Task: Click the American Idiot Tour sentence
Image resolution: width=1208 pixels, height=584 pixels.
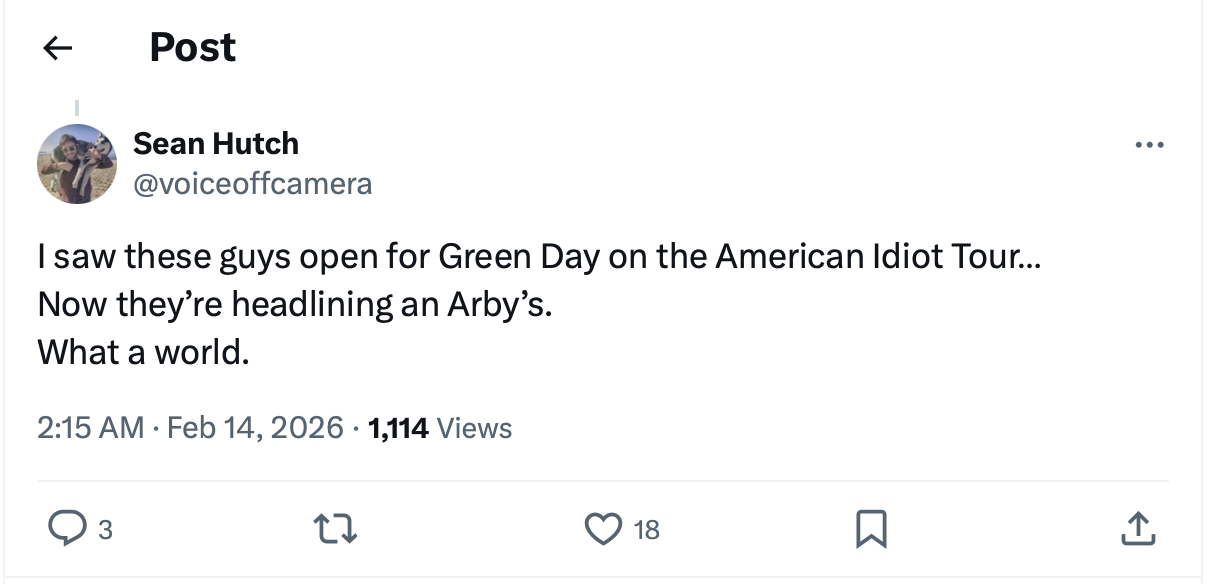Action: coord(538,257)
